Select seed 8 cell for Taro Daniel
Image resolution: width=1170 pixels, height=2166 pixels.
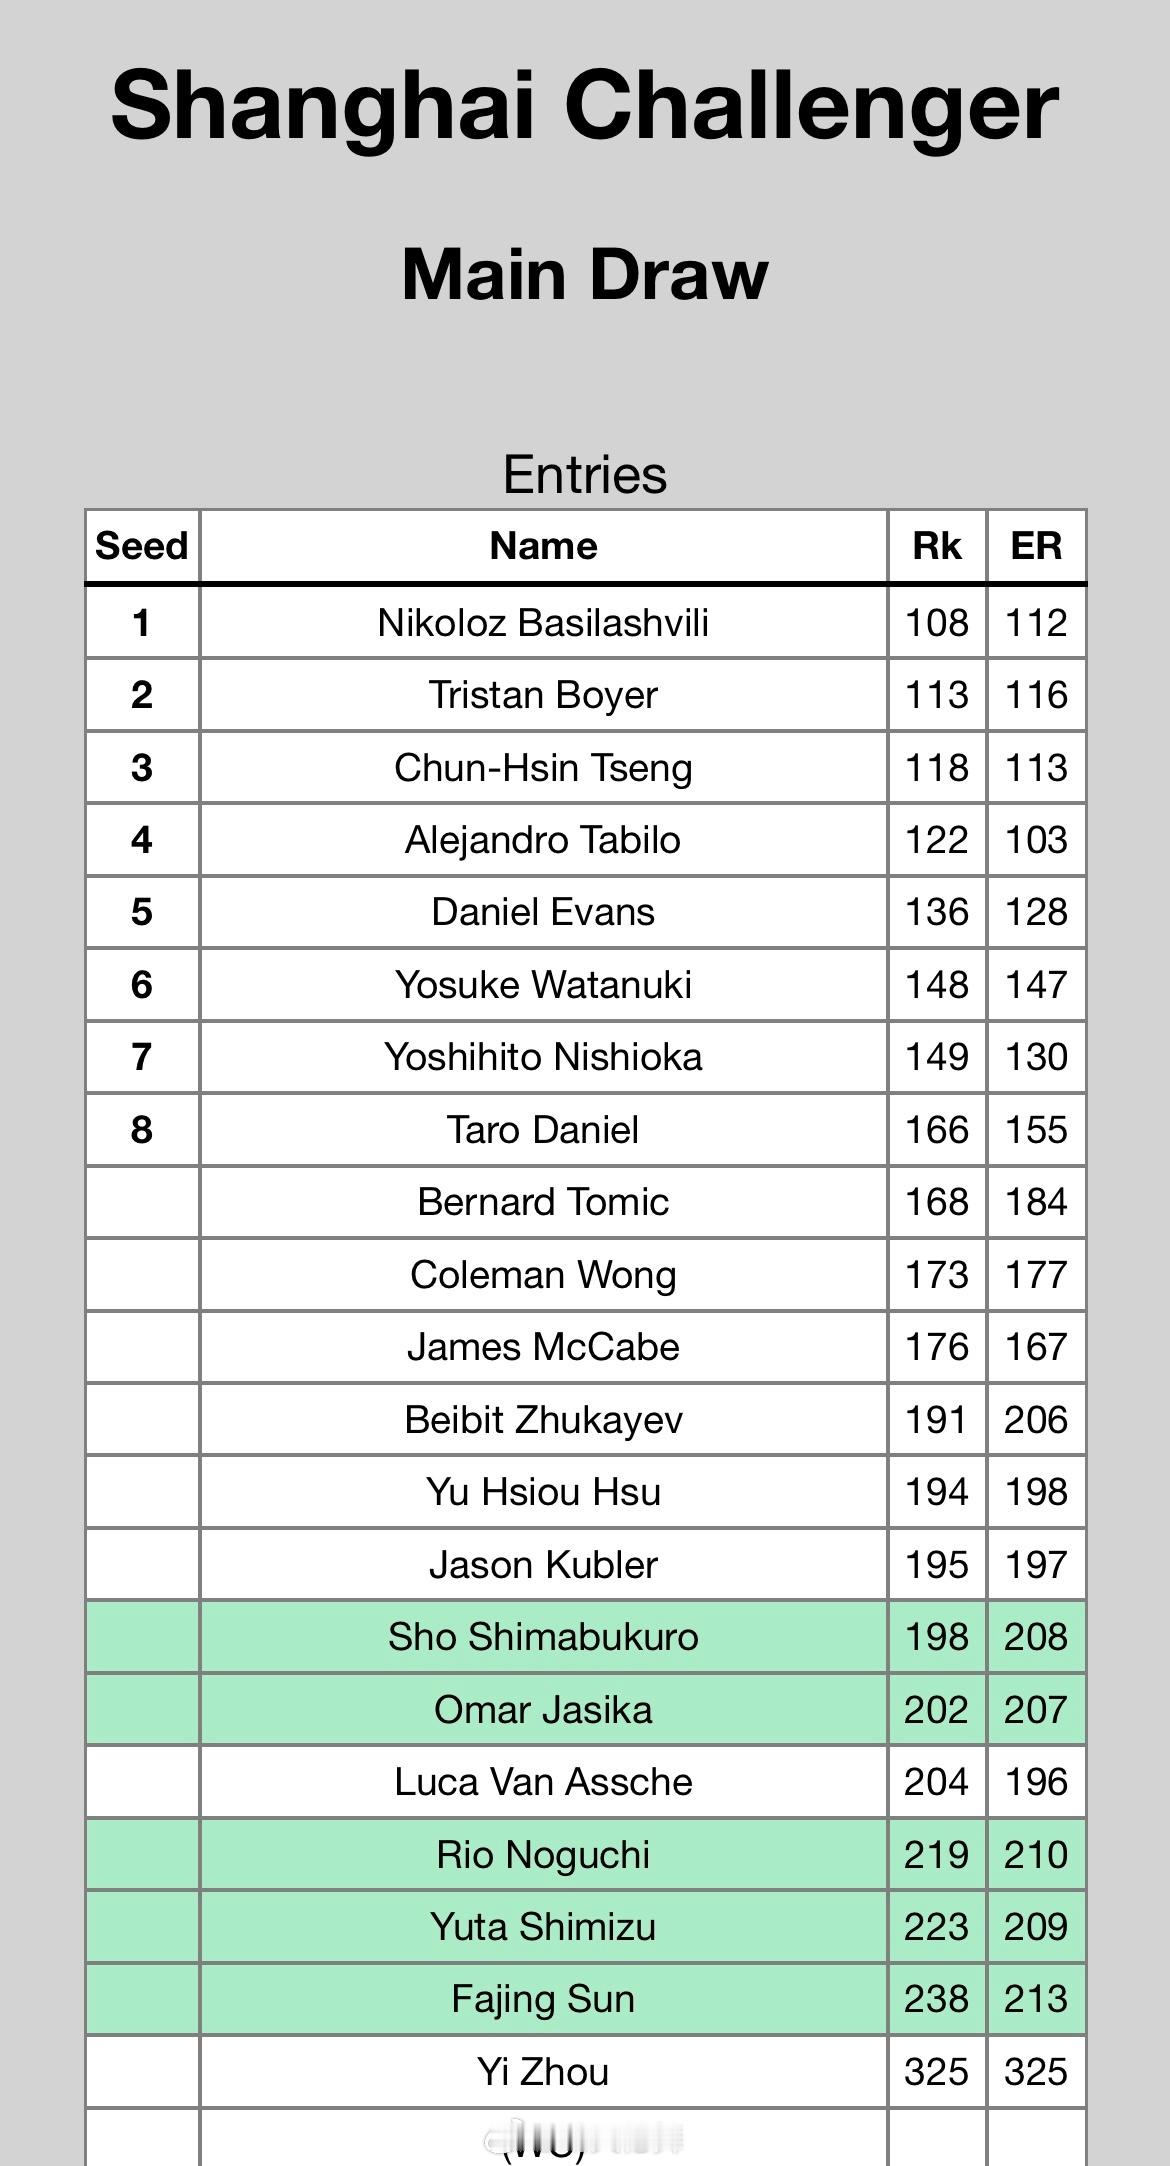[x=141, y=1130]
